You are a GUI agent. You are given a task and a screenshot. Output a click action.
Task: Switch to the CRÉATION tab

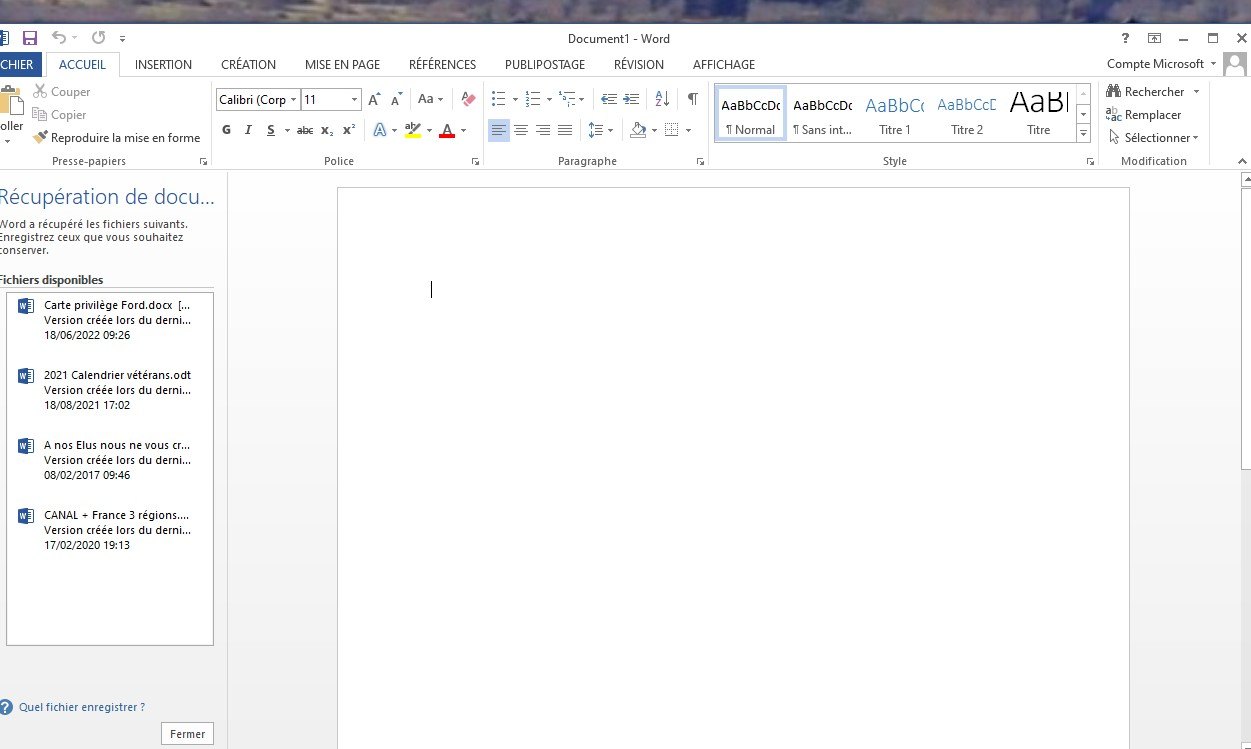pos(248,64)
